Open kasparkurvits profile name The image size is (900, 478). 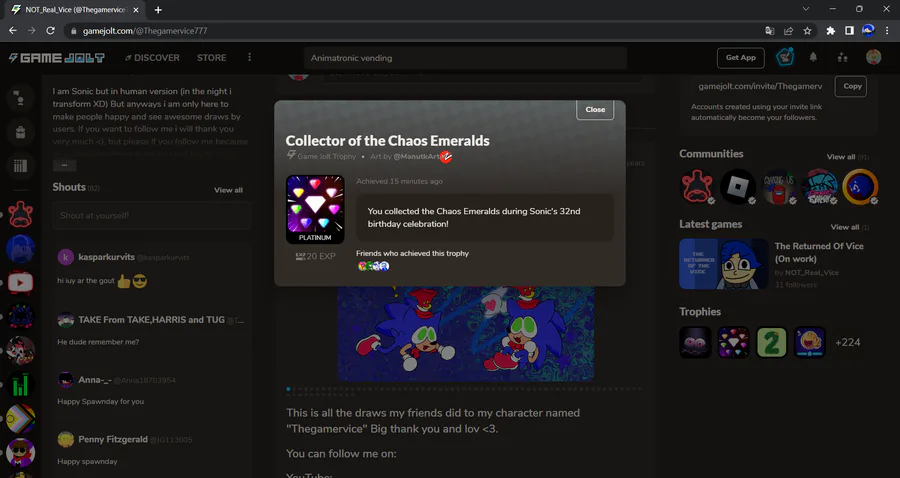tap(106, 257)
